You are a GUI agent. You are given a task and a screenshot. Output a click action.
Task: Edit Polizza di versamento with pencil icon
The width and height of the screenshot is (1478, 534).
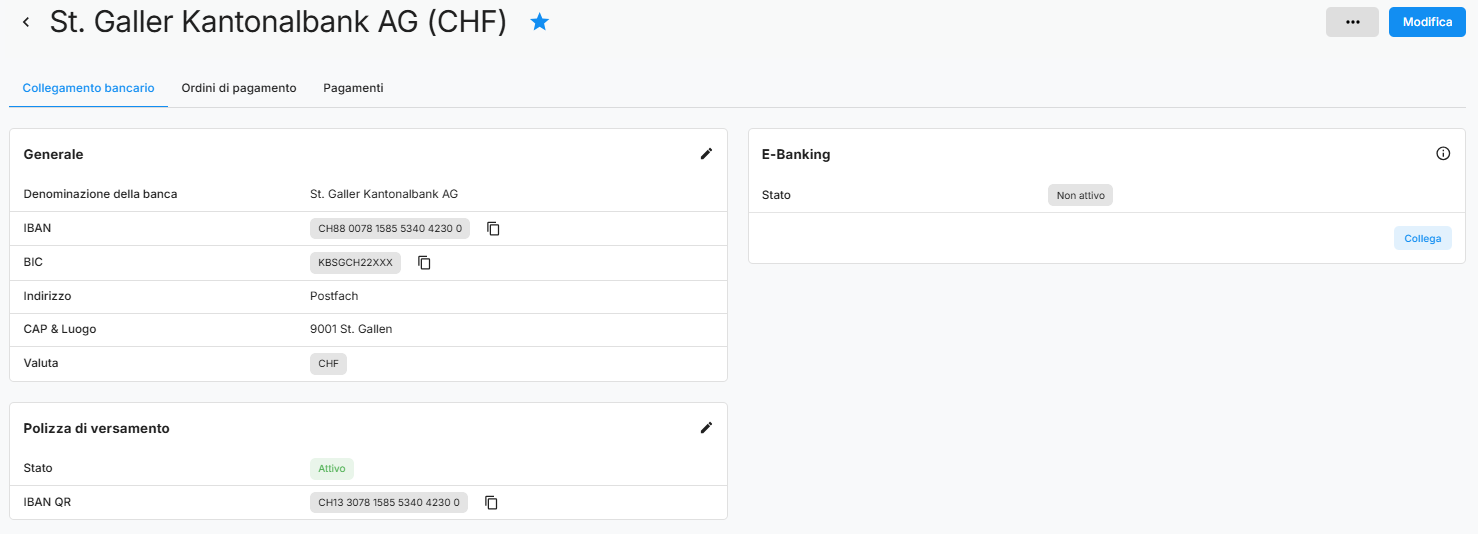[x=706, y=428]
